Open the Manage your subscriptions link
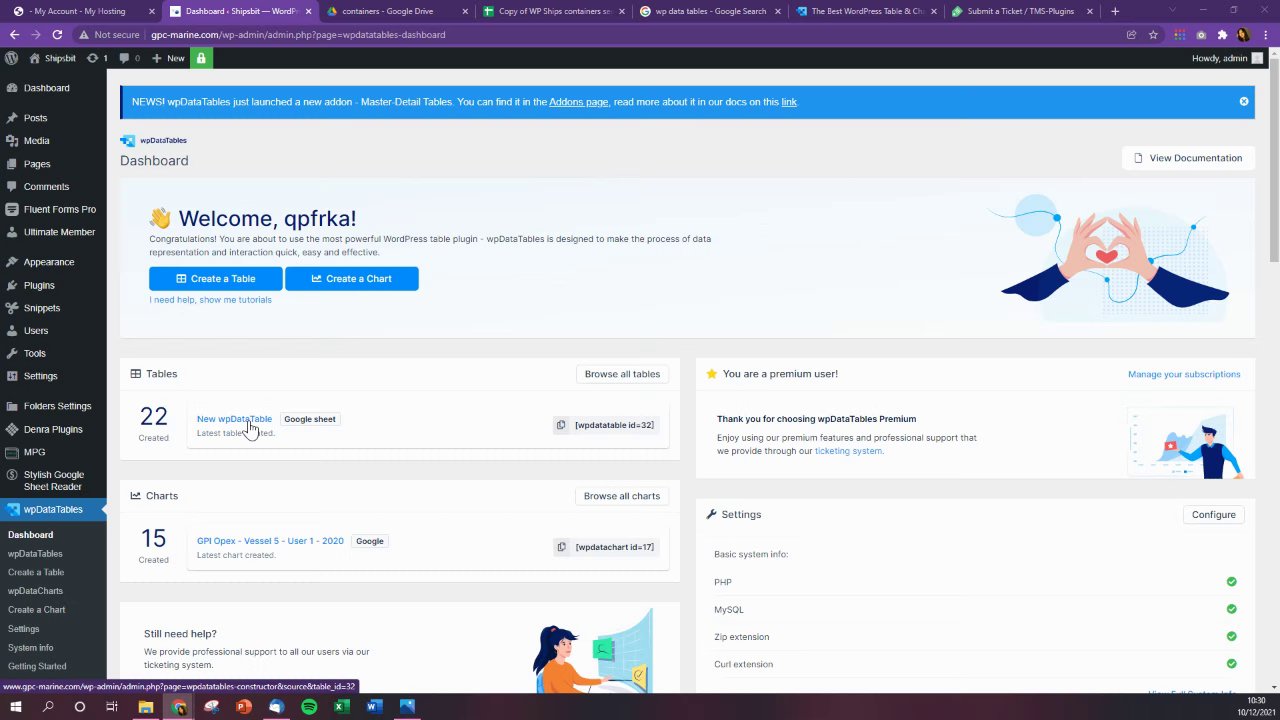This screenshot has width=1280, height=720. (1184, 374)
